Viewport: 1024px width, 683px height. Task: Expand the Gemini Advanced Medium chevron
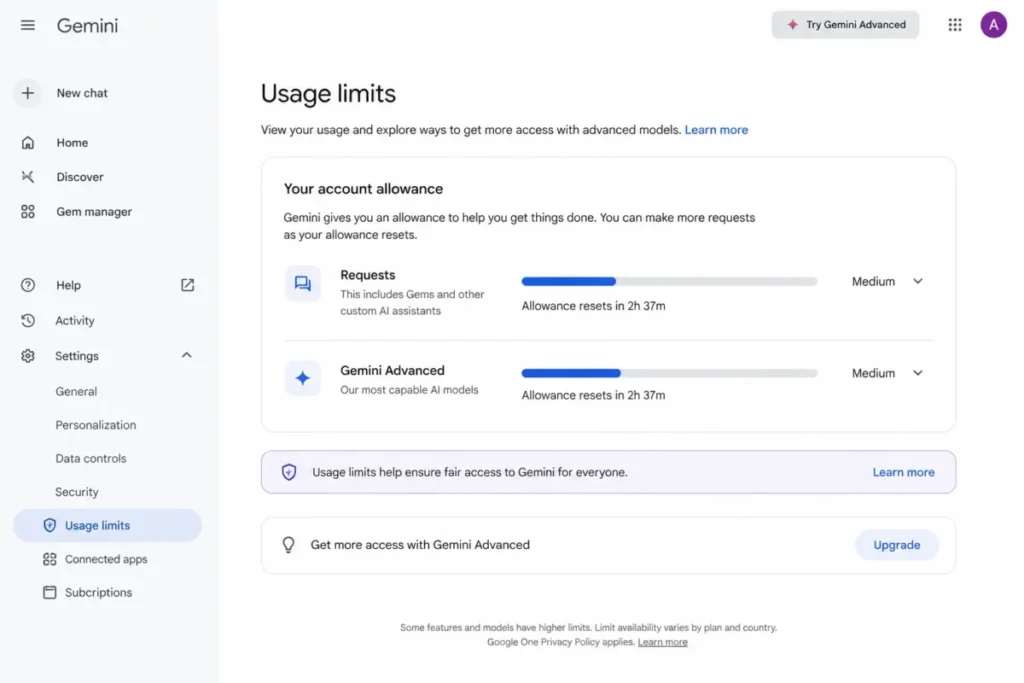[918, 373]
